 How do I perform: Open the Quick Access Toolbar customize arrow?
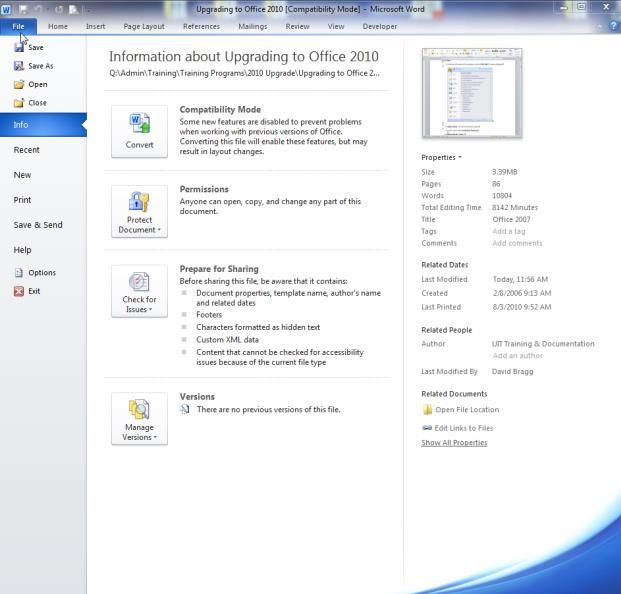(88, 10)
